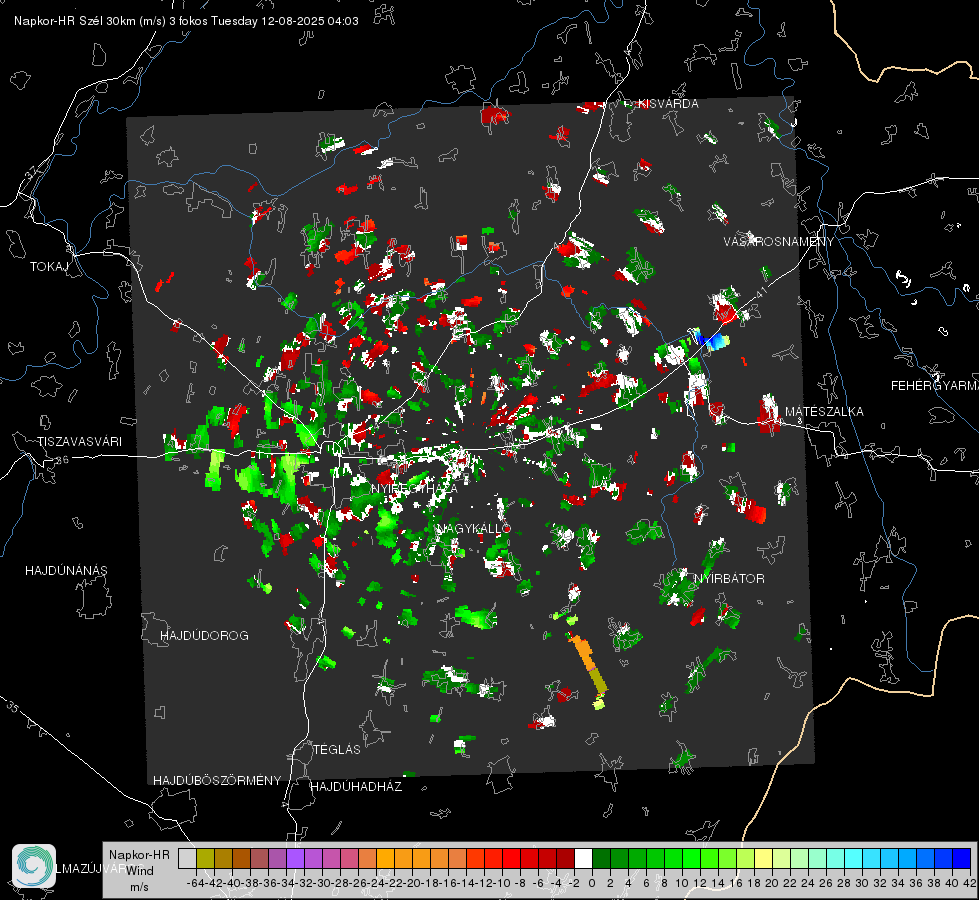This screenshot has width=979, height=900.
Task: Select the yellow 18 to 20 legend swatch
Action: pyautogui.click(x=764, y=858)
